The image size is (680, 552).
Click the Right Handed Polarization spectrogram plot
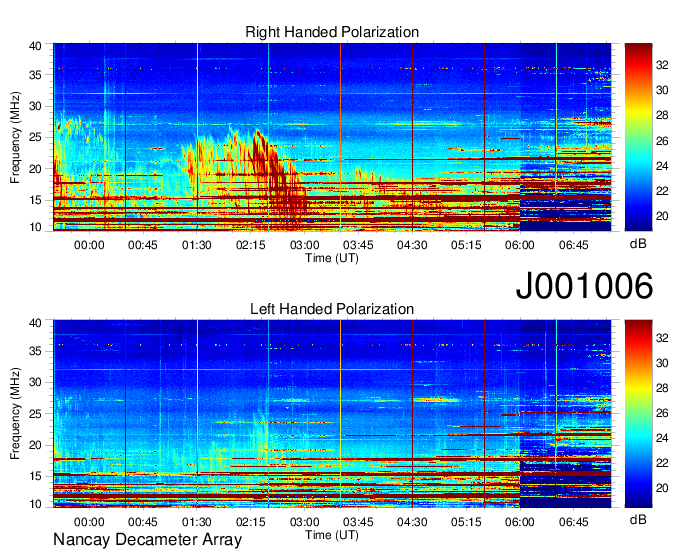332,137
